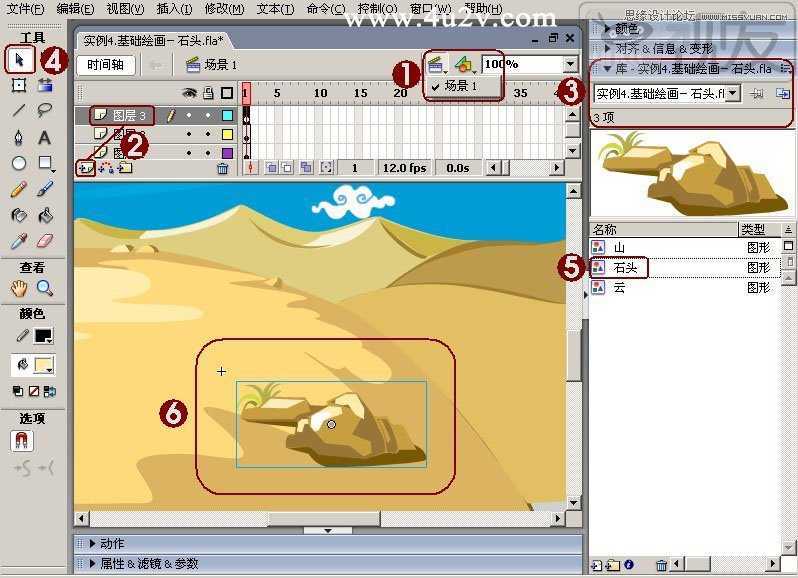Click the Center Frame icon
The height and width of the screenshot is (578, 798).
coord(250,168)
